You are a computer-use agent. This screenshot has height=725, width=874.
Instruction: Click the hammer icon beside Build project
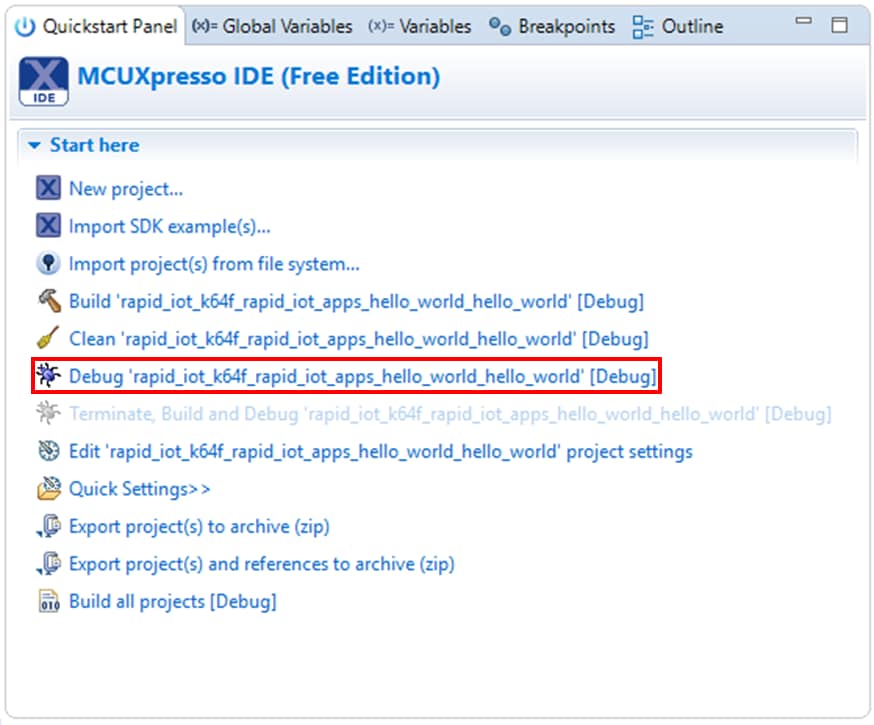click(x=48, y=301)
